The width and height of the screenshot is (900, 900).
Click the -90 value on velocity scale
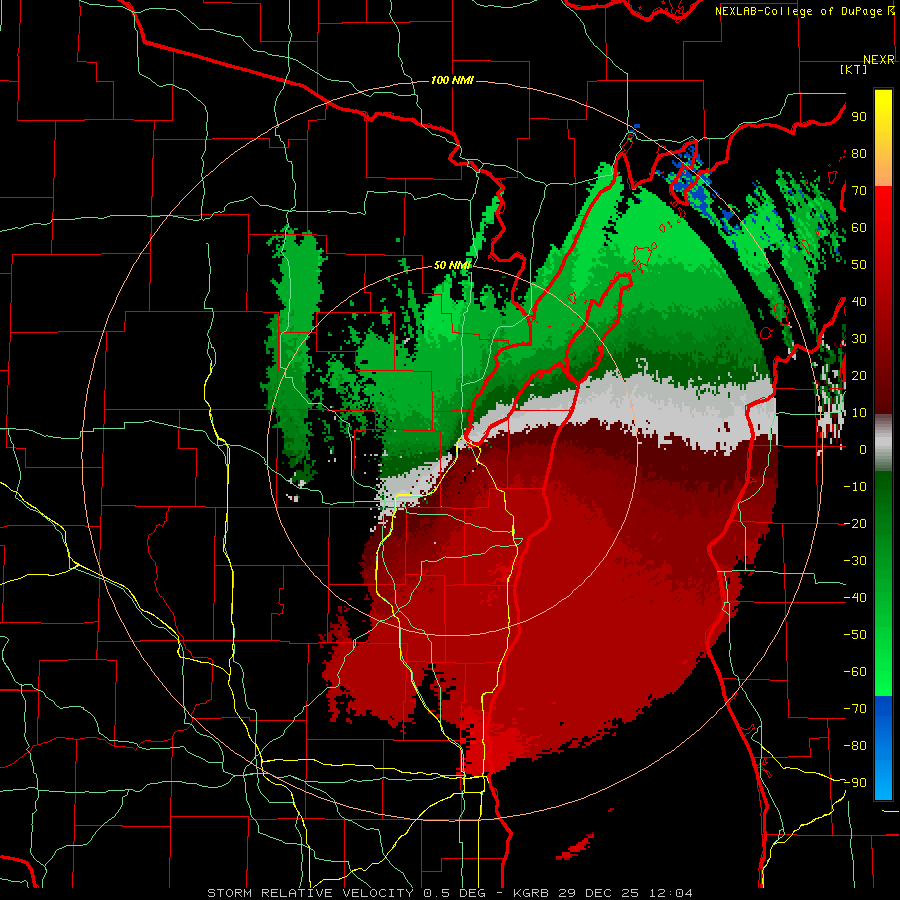855,783
